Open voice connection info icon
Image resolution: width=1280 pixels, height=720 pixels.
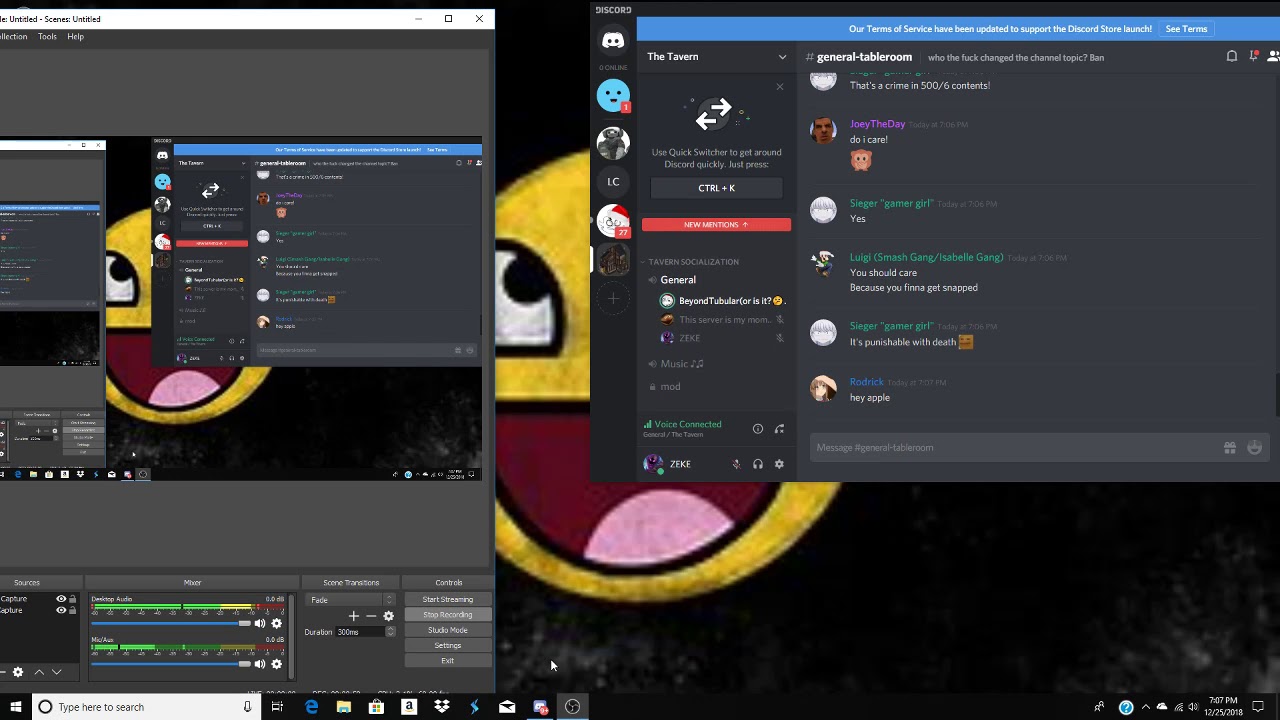(x=758, y=429)
